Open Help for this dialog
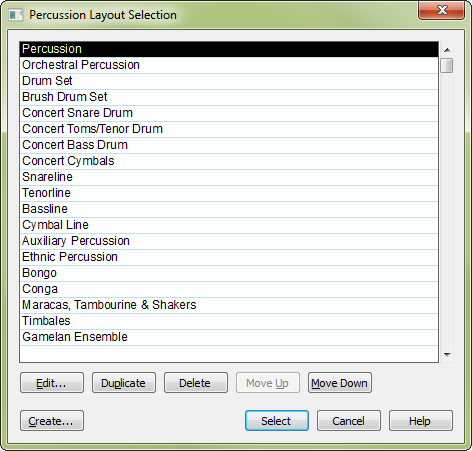Screen dimensions: 472x451 pyautogui.click(x=421, y=421)
